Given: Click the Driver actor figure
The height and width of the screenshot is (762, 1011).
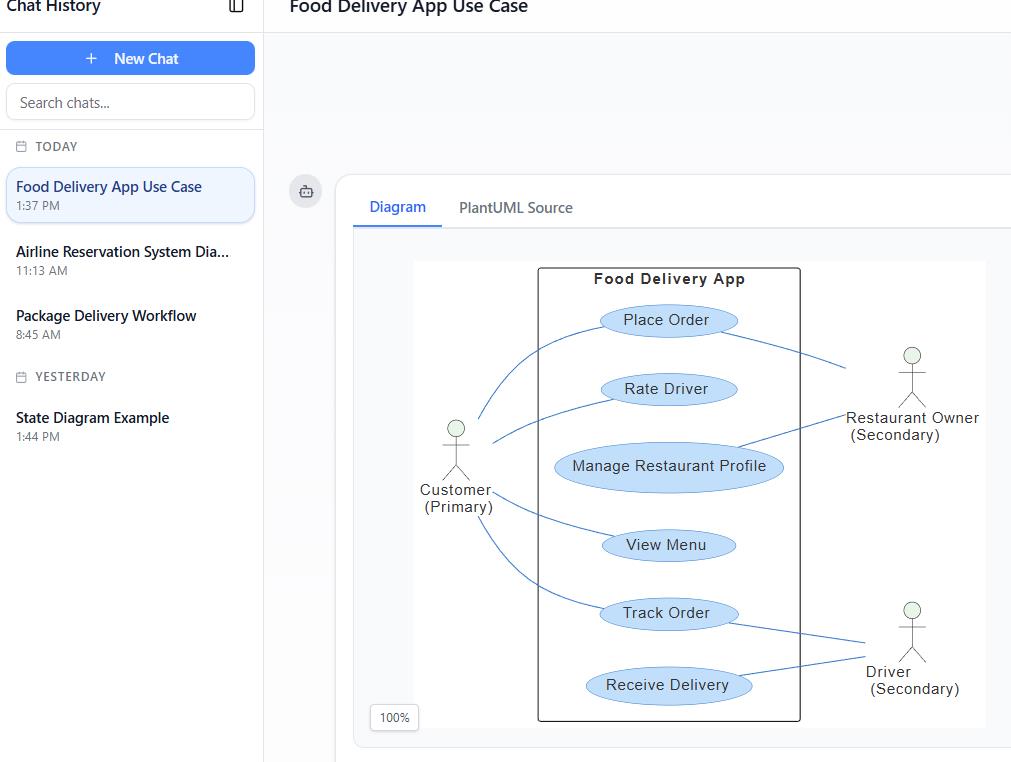Looking at the screenshot, I should tap(911, 631).
